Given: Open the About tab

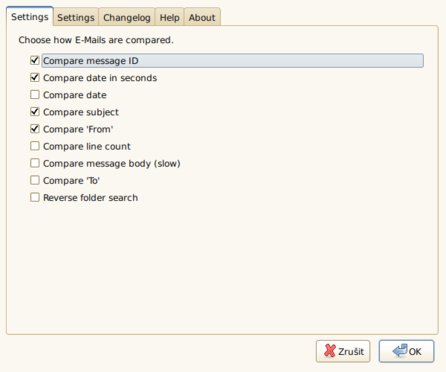Looking at the screenshot, I should (x=202, y=17).
